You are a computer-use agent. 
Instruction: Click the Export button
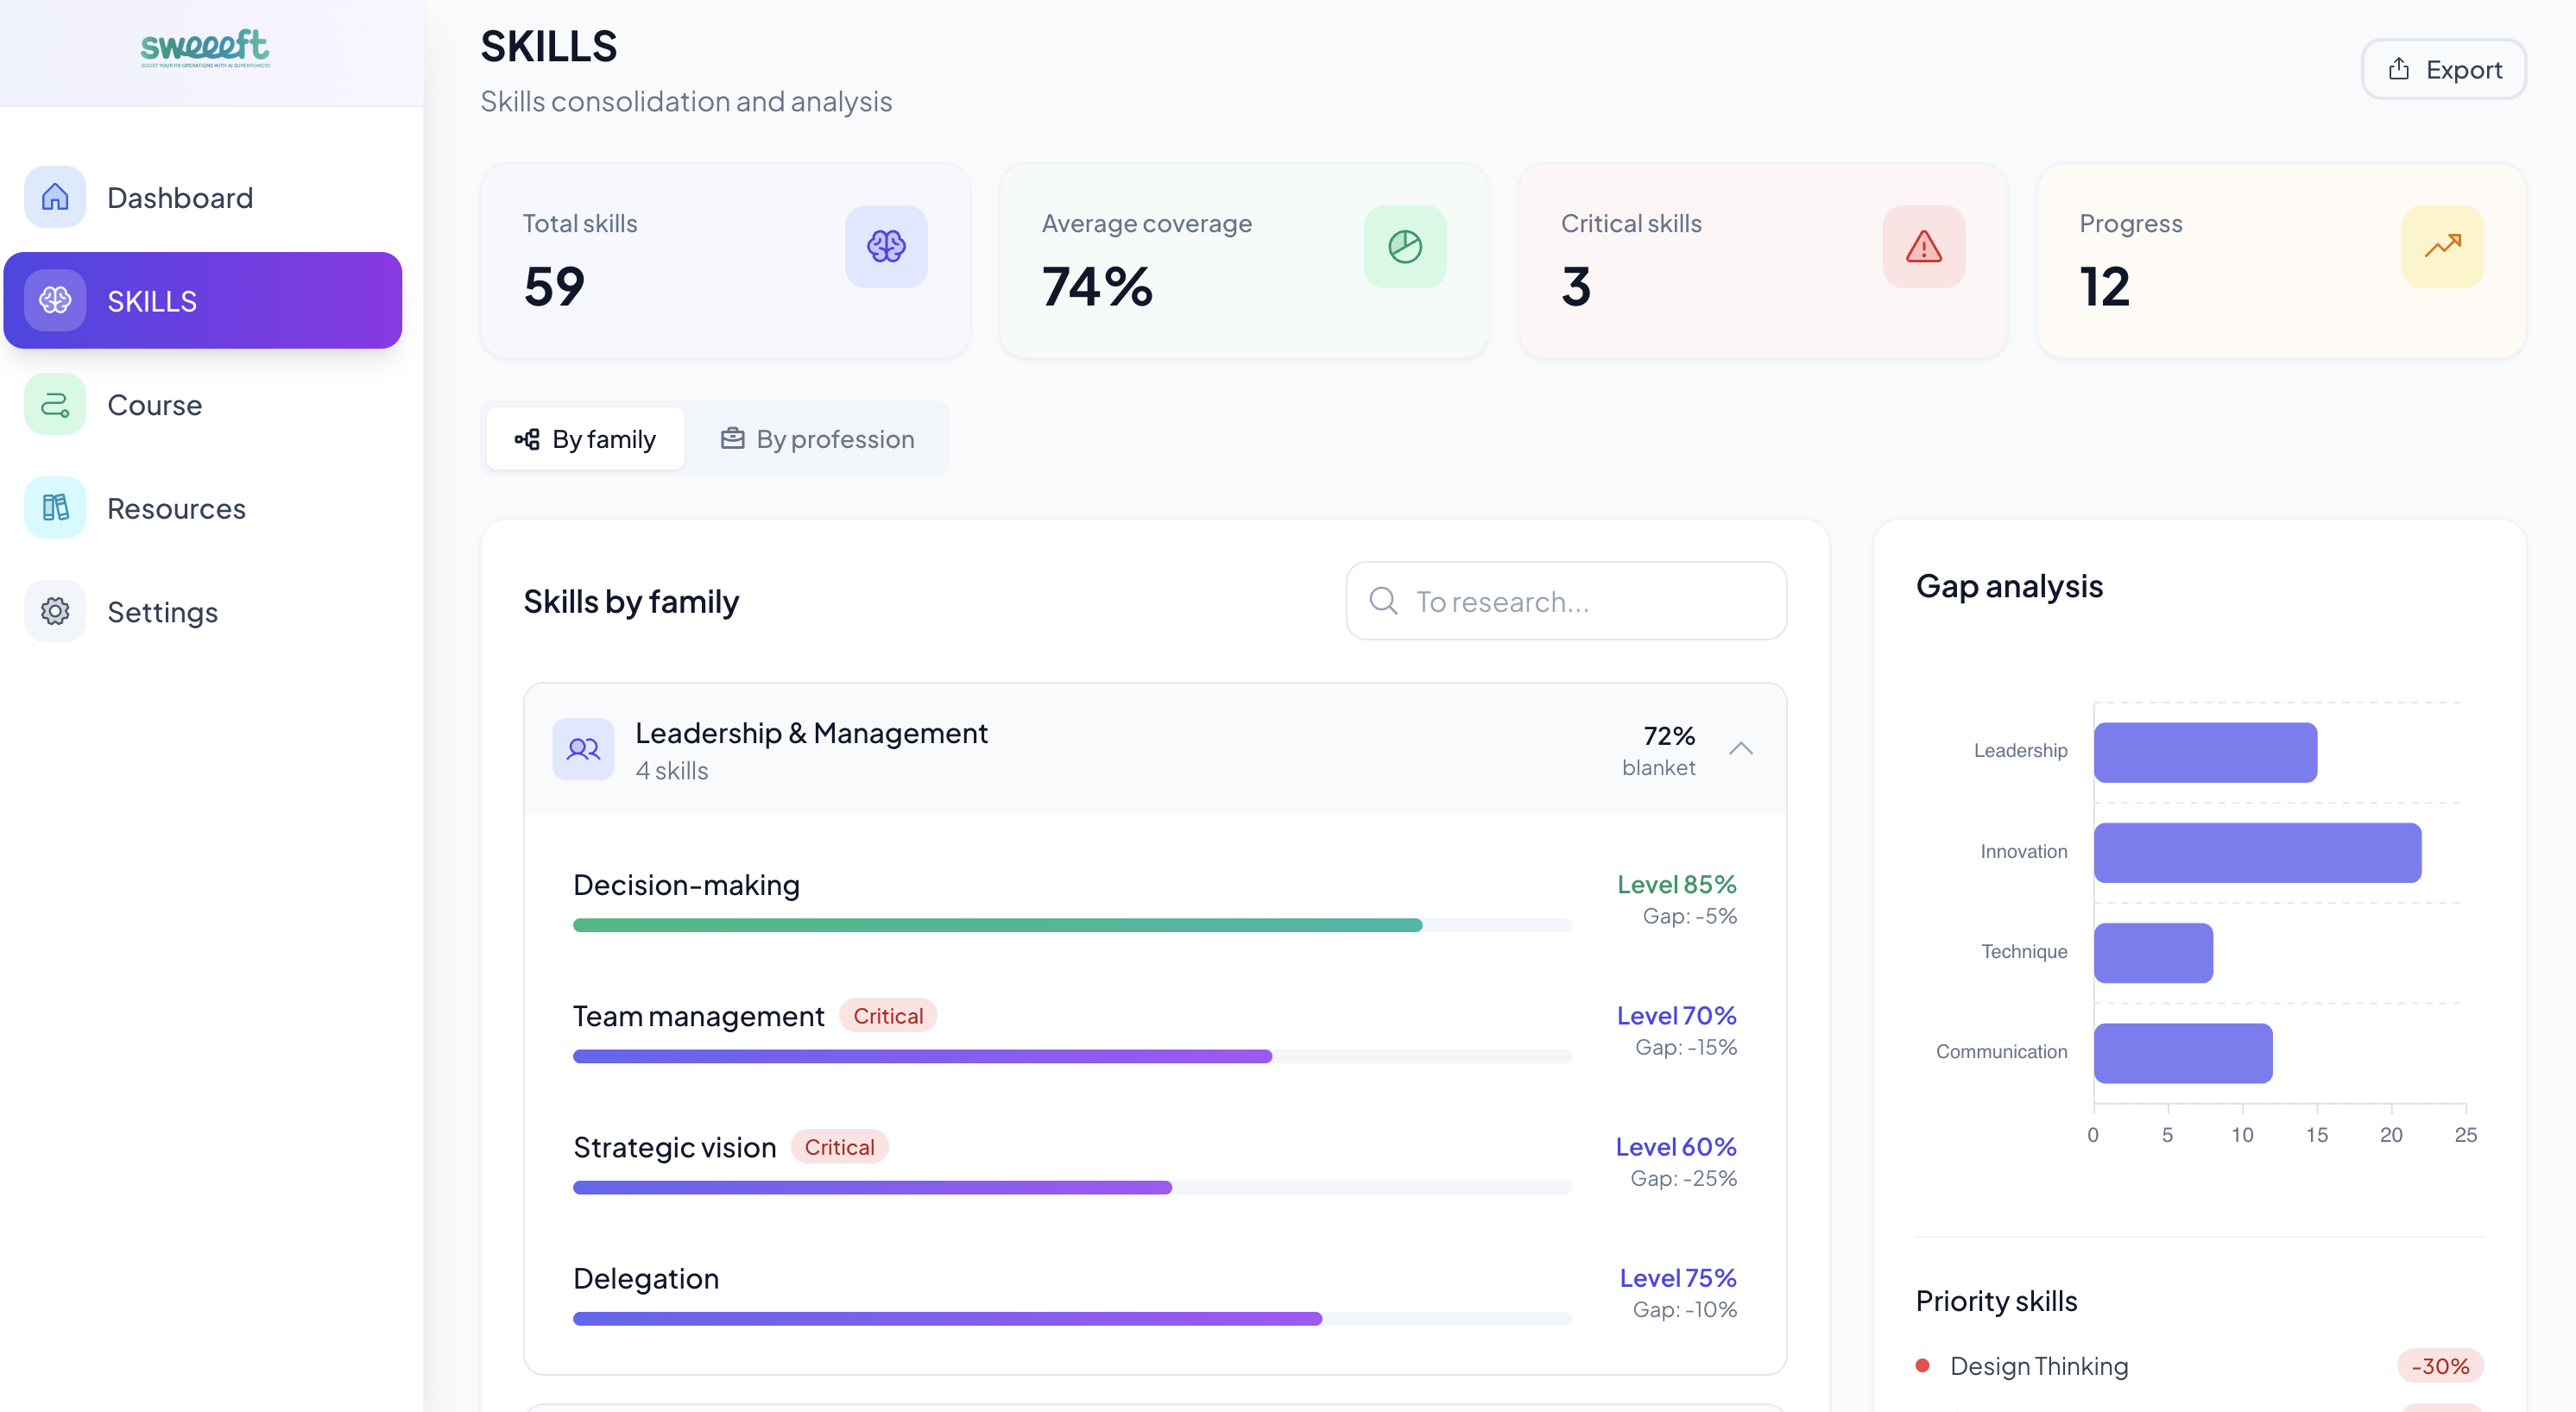tap(2443, 69)
